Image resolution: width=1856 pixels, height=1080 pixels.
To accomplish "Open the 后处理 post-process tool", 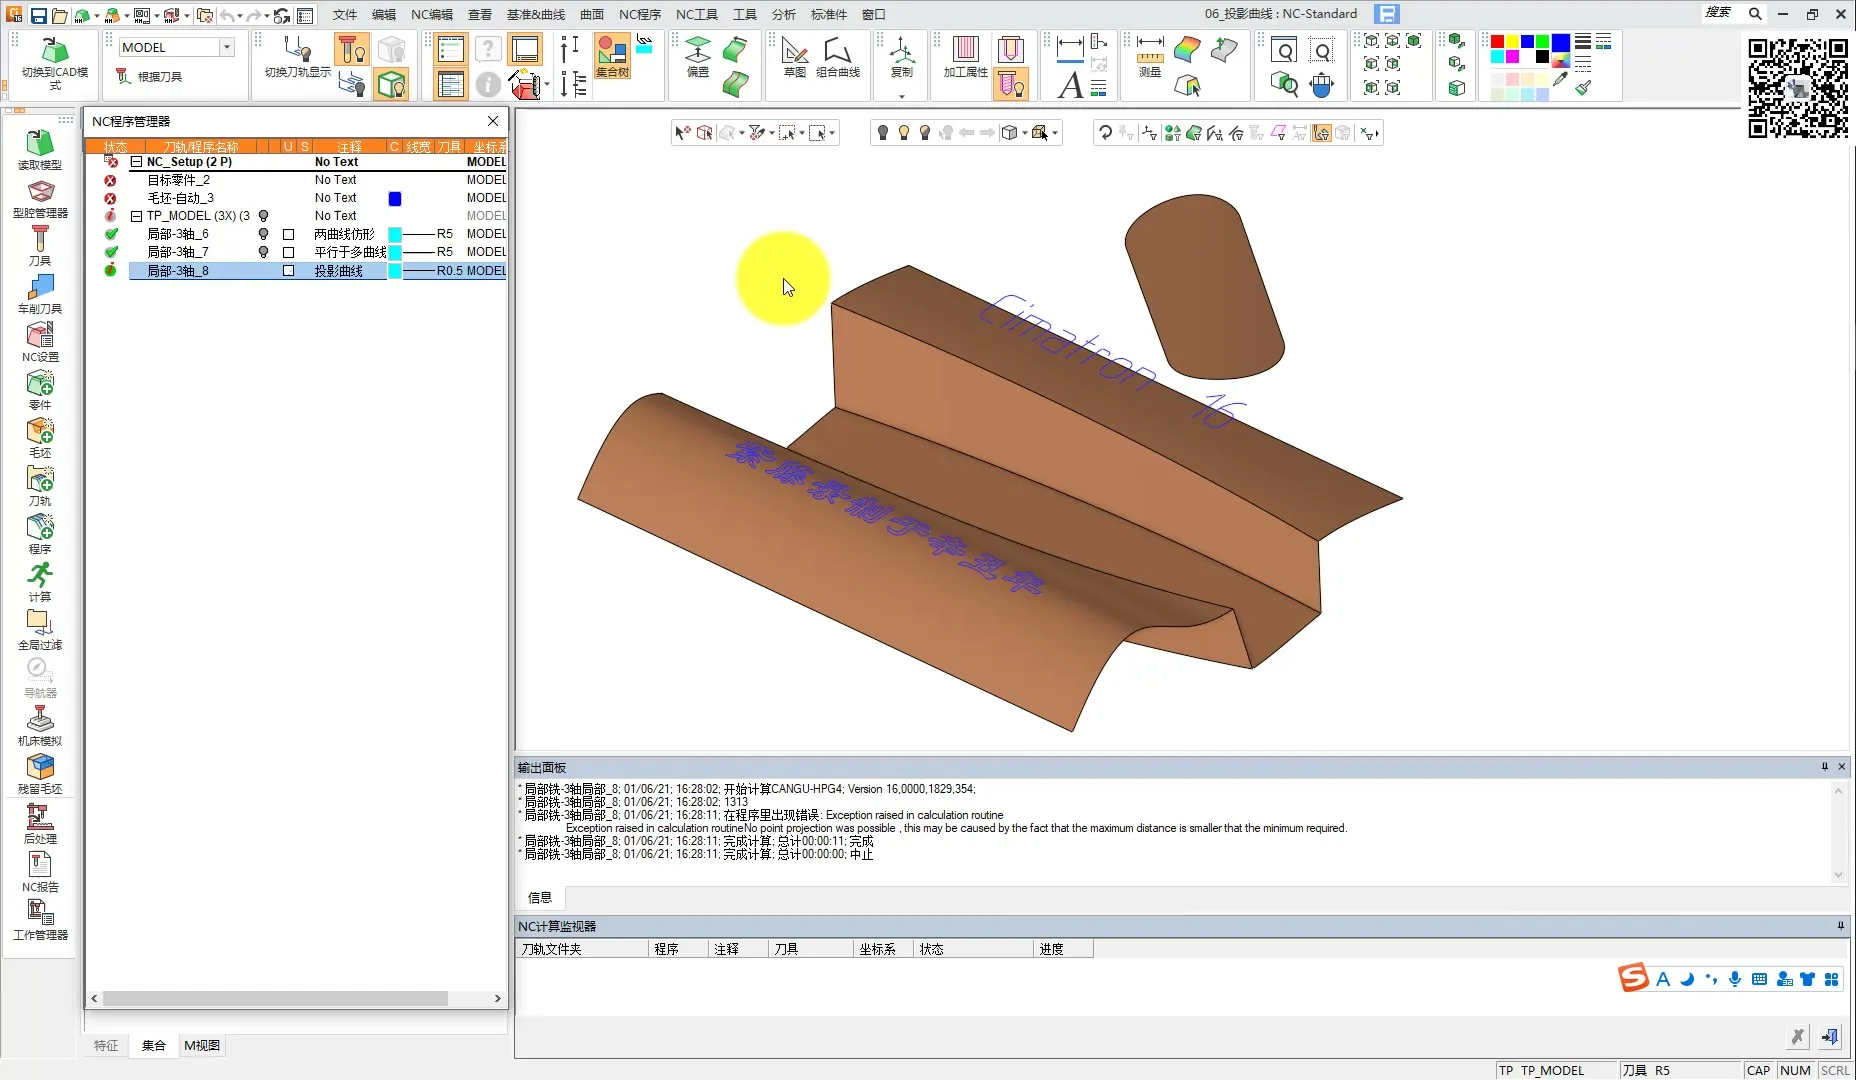I will click(x=40, y=822).
